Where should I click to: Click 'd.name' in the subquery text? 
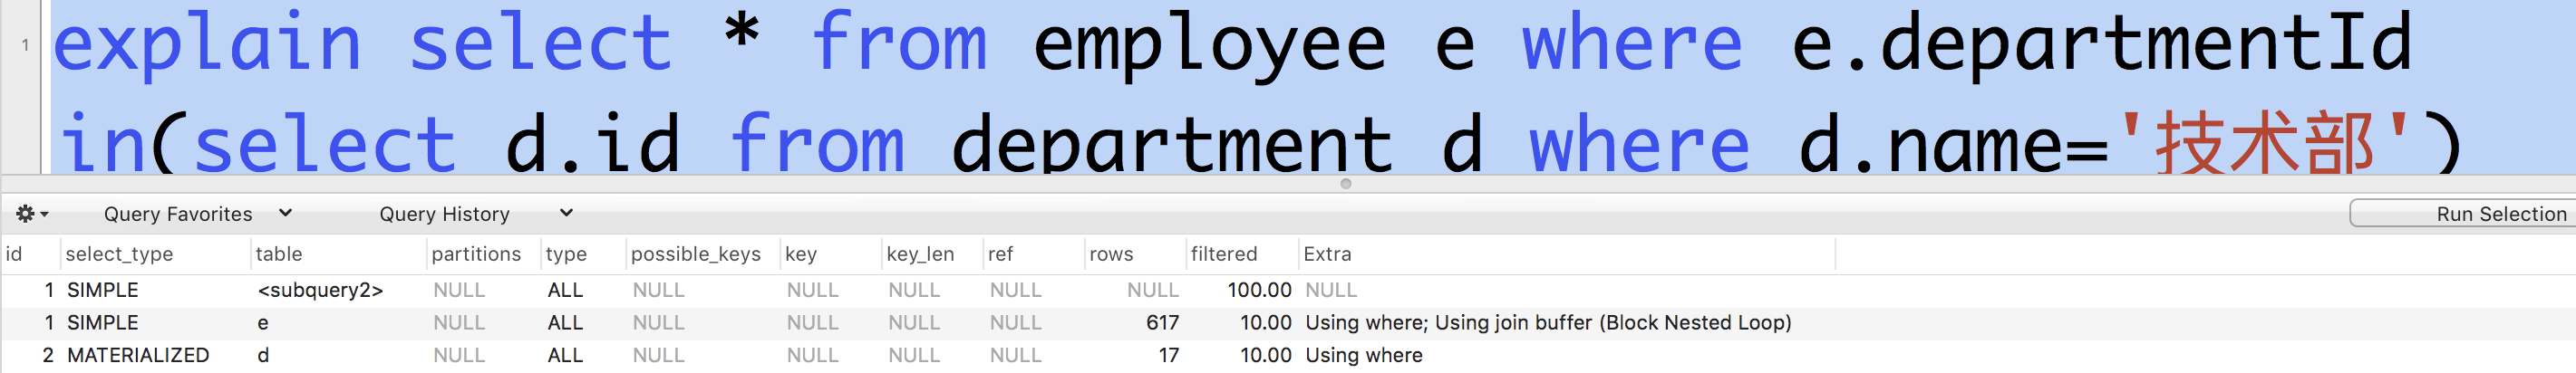[1929, 144]
